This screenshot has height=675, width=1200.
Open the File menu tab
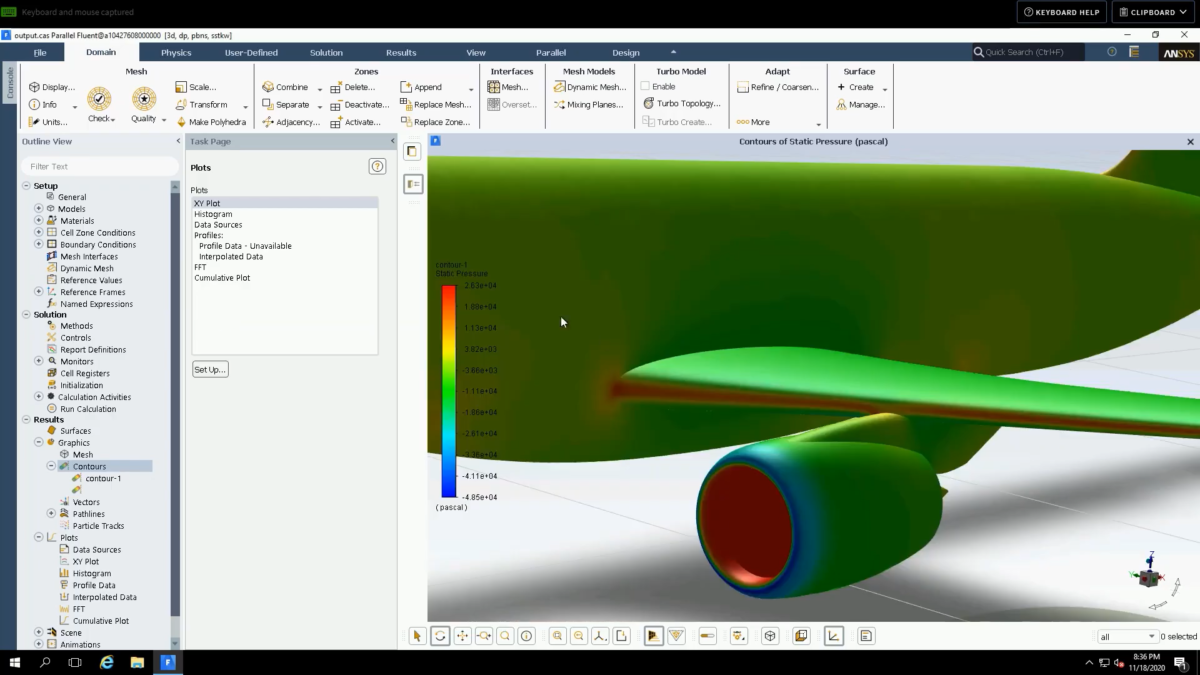click(40, 52)
